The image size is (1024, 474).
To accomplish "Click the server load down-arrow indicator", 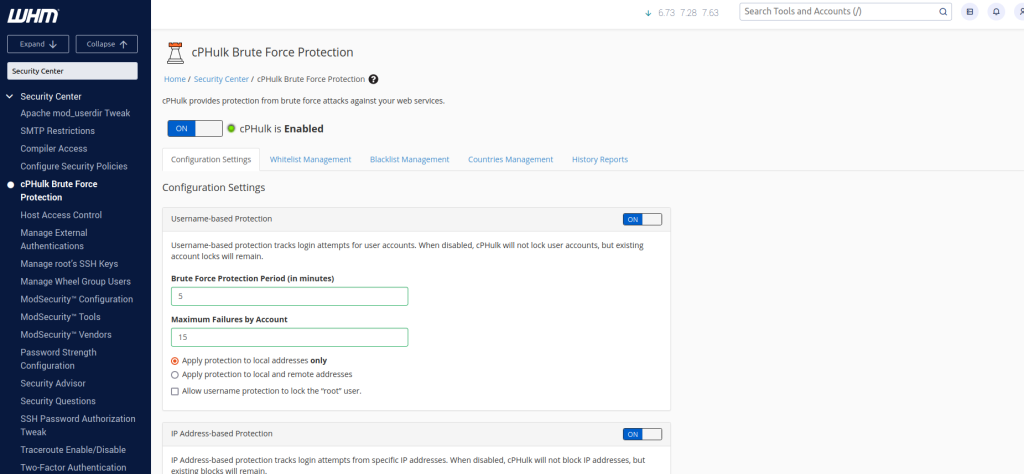I will click(x=648, y=13).
